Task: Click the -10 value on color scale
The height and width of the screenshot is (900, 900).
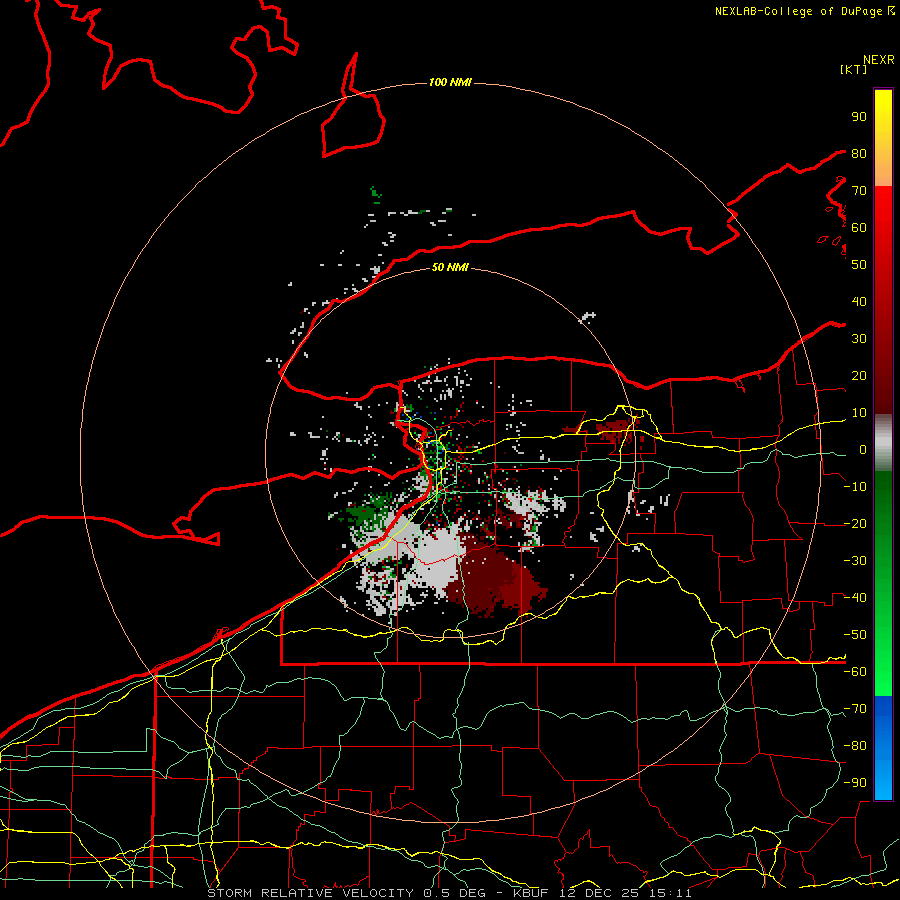Action: (855, 487)
